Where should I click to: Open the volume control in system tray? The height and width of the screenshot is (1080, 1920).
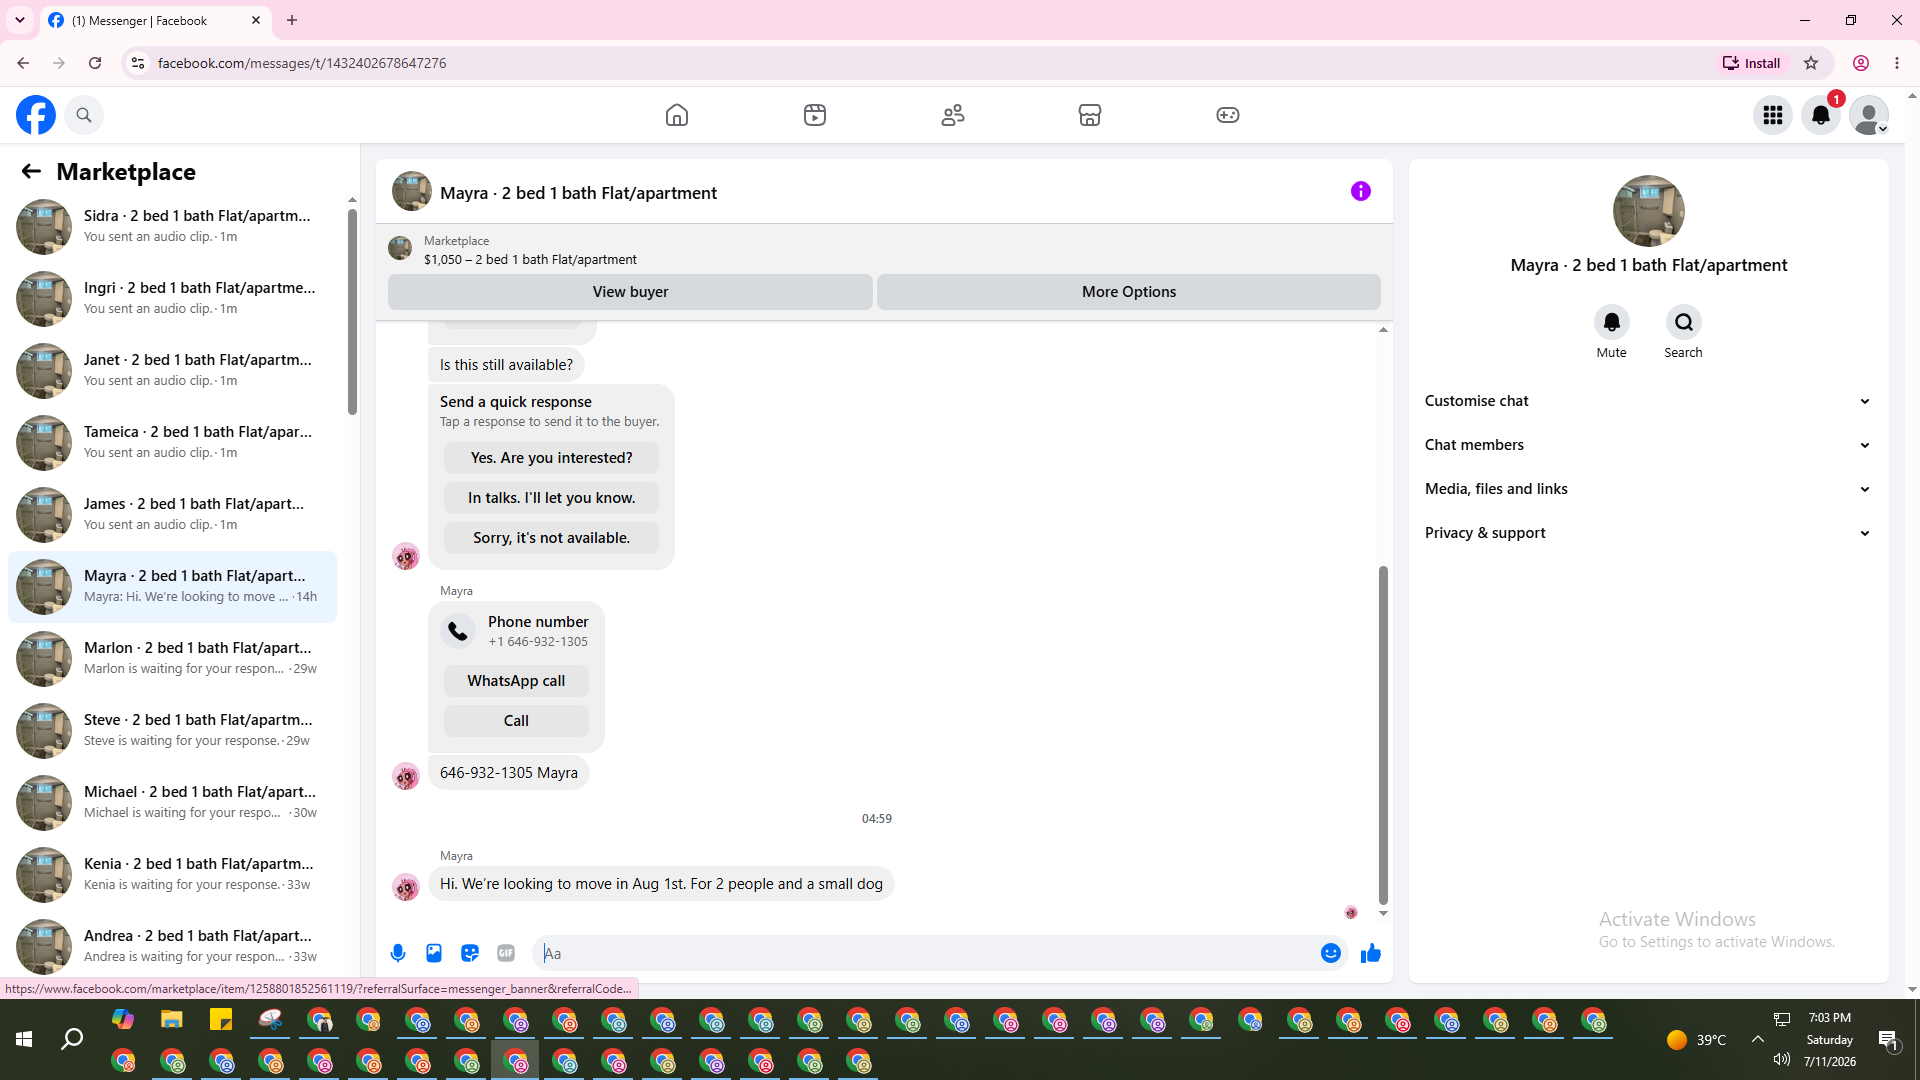coord(1781,1060)
